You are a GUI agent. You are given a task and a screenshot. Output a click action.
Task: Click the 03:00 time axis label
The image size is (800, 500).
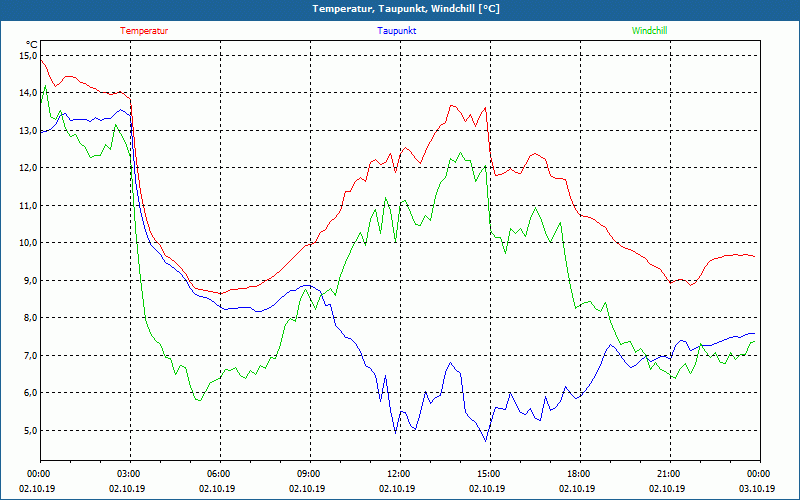point(131,474)
